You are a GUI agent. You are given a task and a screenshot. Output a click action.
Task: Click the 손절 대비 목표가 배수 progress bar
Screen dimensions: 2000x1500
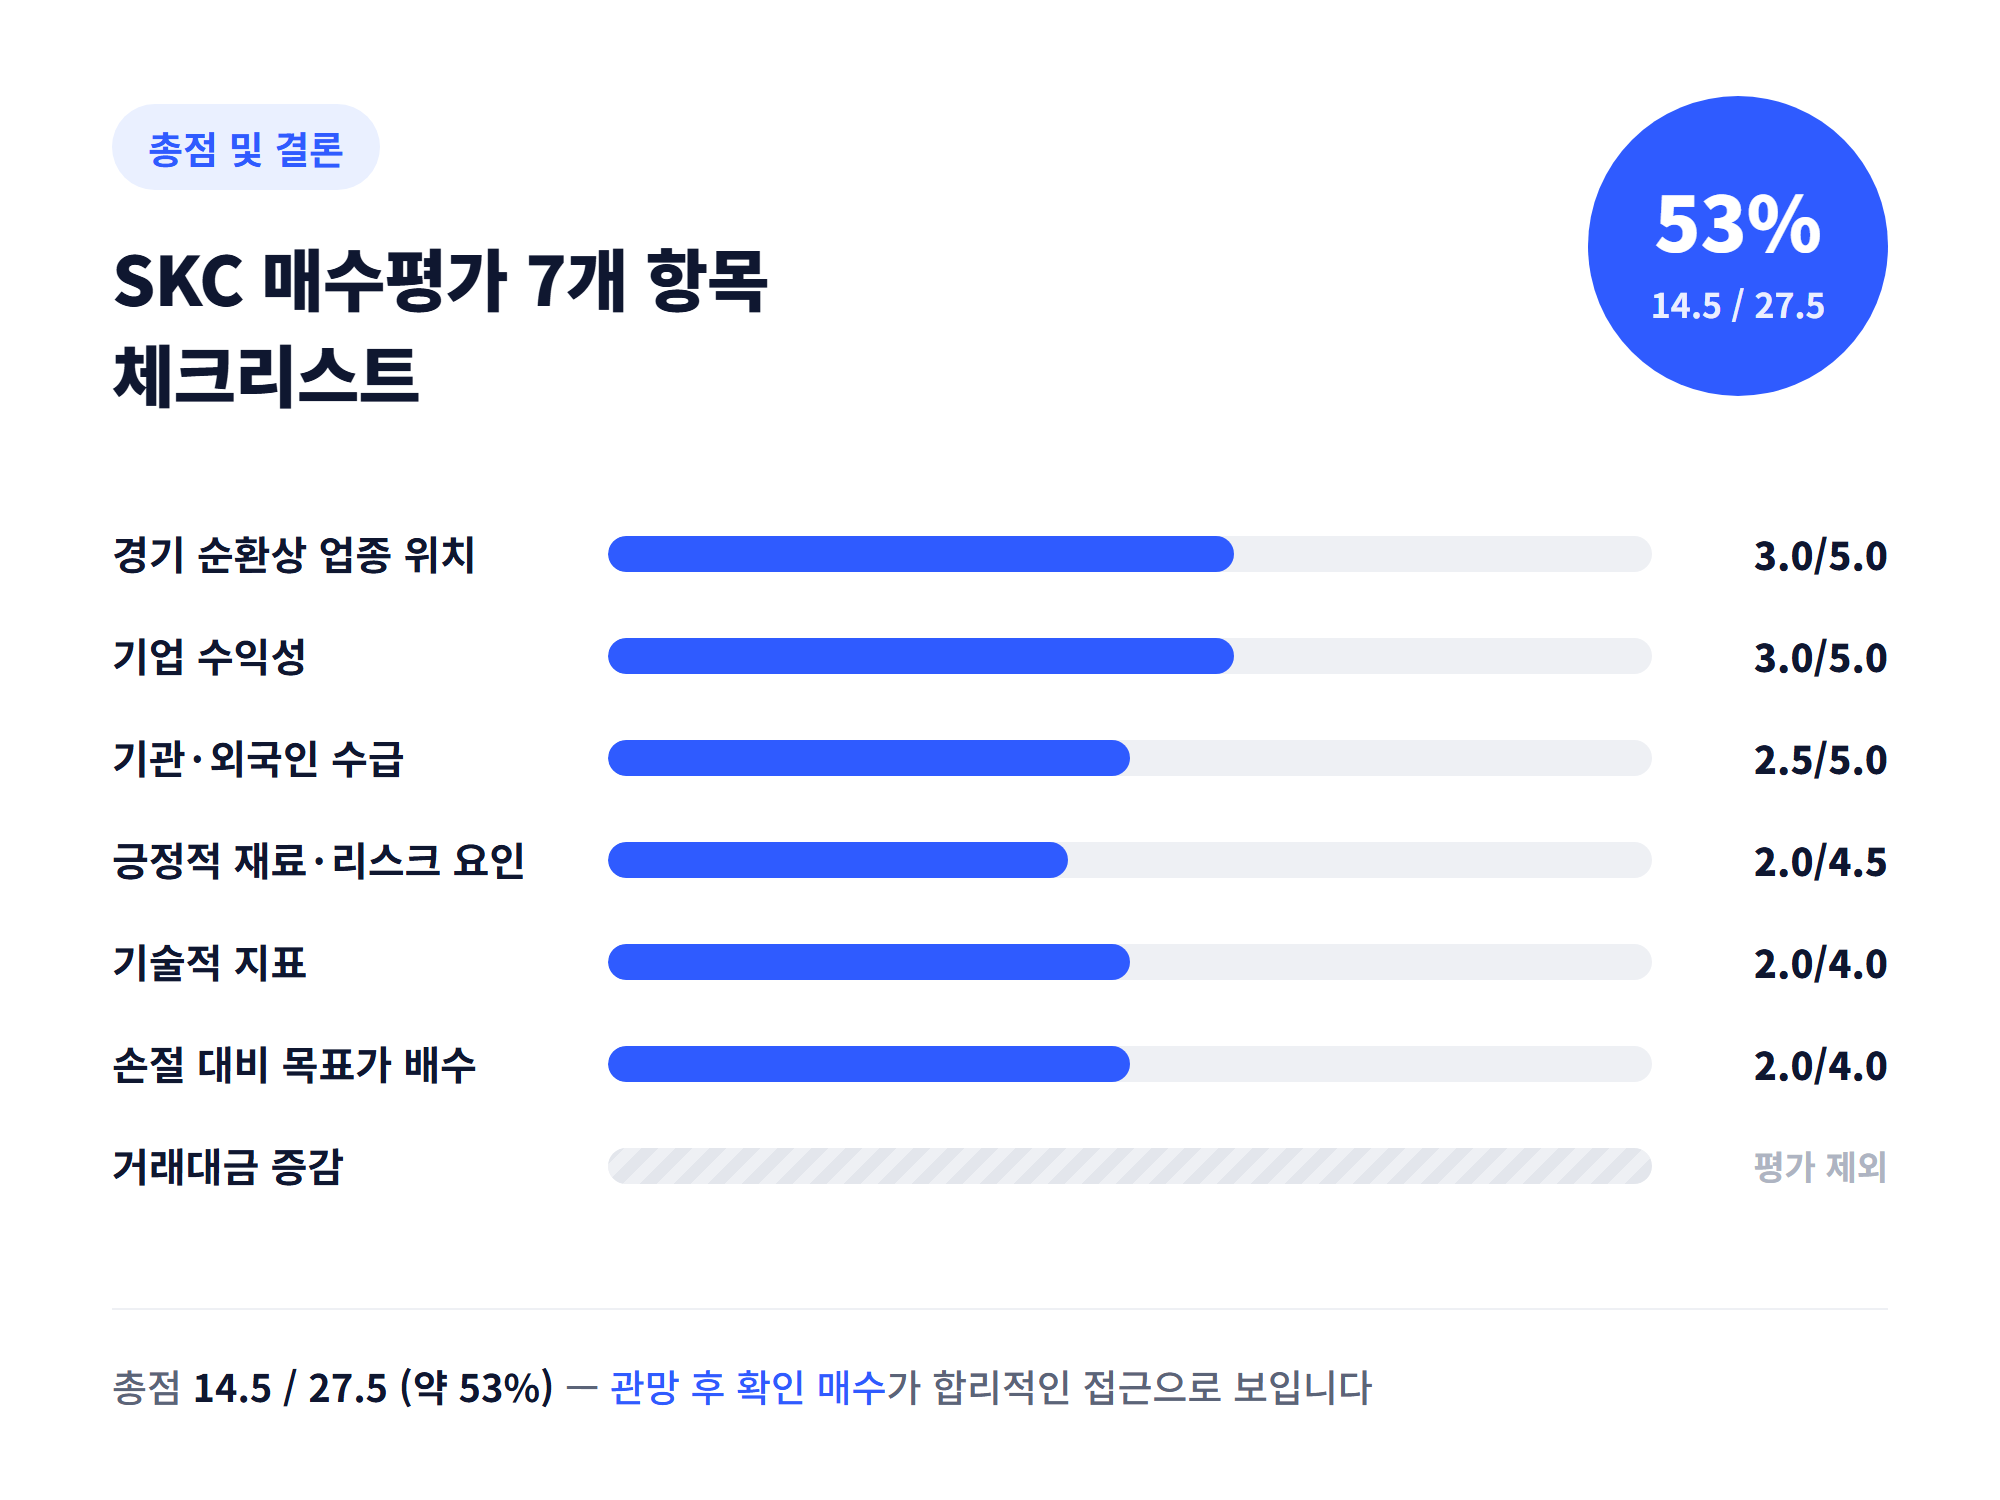click(x=1129, y=1064)
